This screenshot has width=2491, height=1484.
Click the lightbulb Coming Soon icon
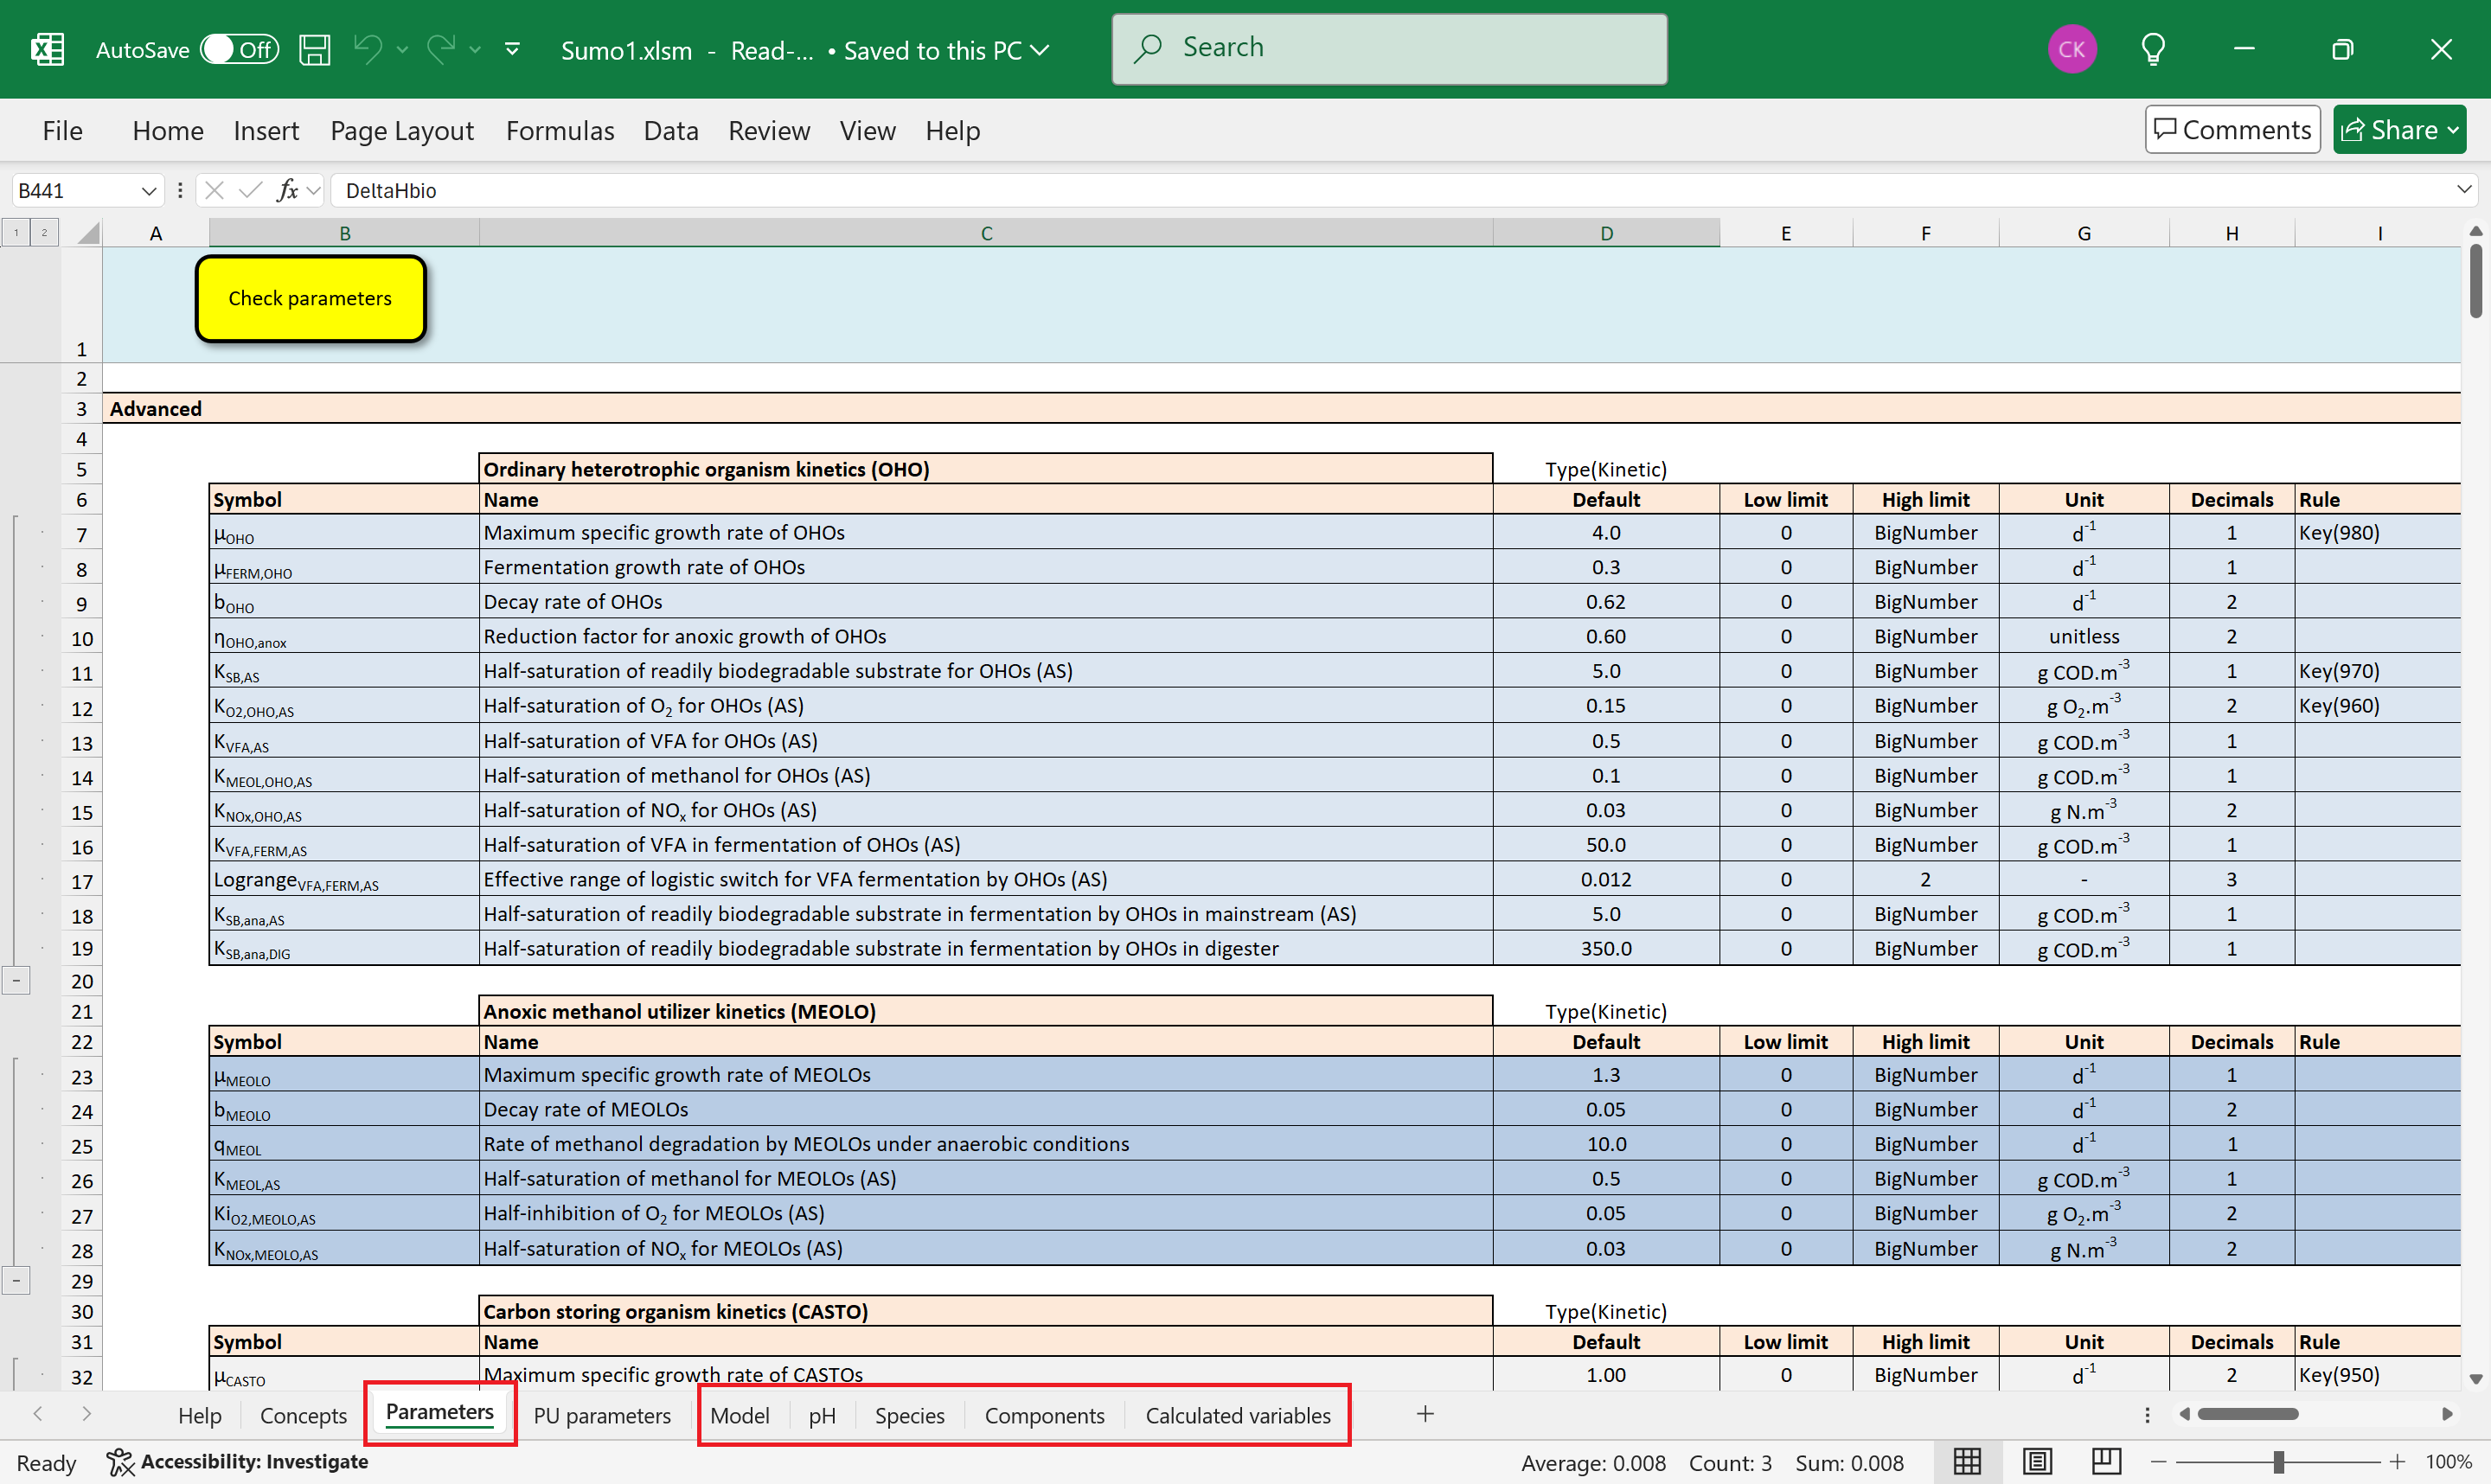(2153, 49)
